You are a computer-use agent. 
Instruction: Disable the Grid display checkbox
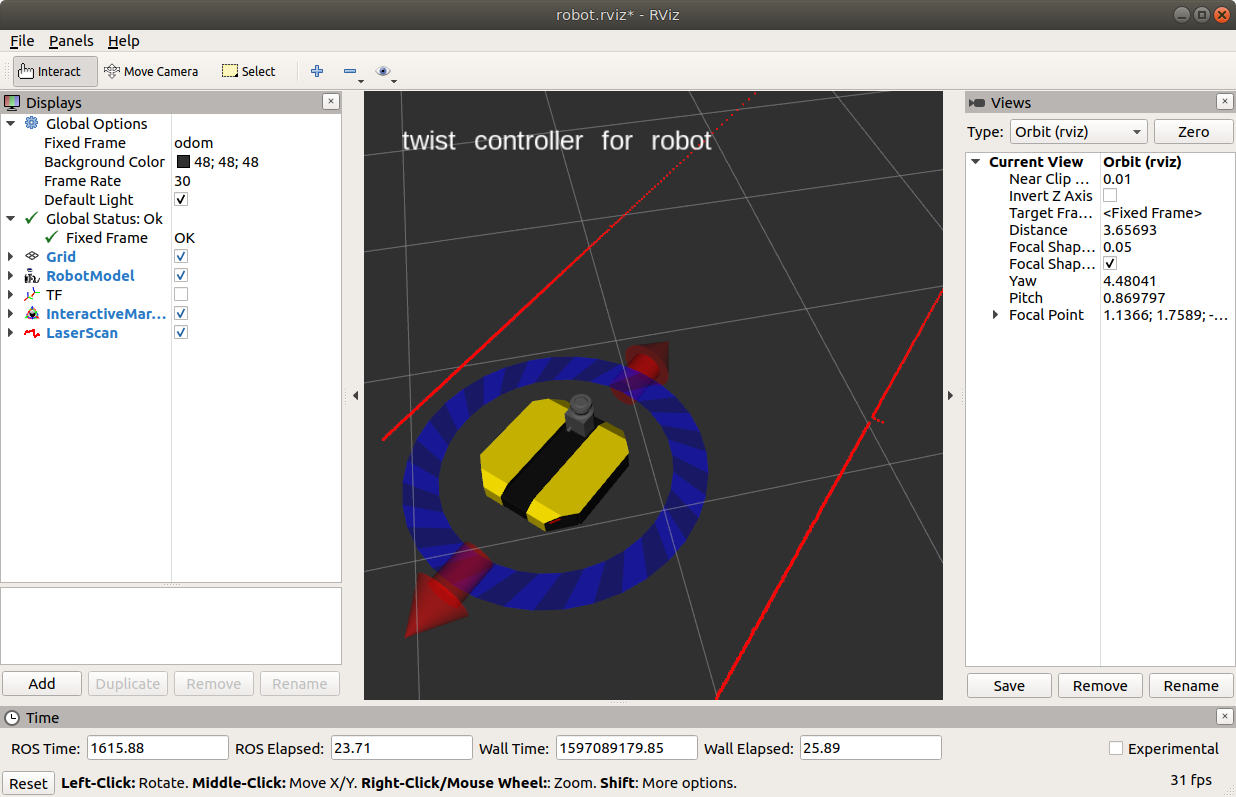click(181, 256)
